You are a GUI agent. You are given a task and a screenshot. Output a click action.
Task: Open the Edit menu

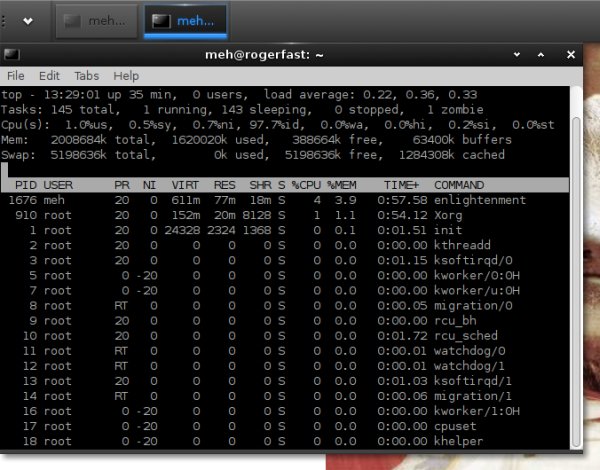[x=49, y=76]
